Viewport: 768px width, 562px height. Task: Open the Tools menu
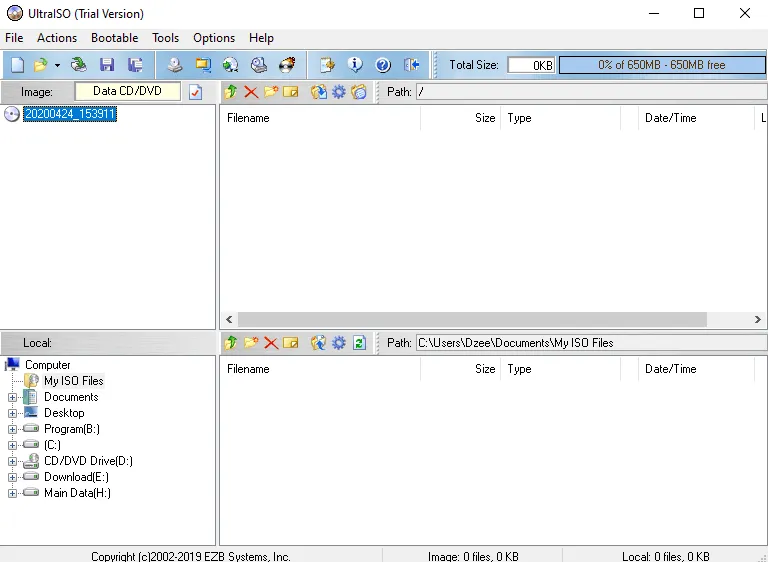166,38
